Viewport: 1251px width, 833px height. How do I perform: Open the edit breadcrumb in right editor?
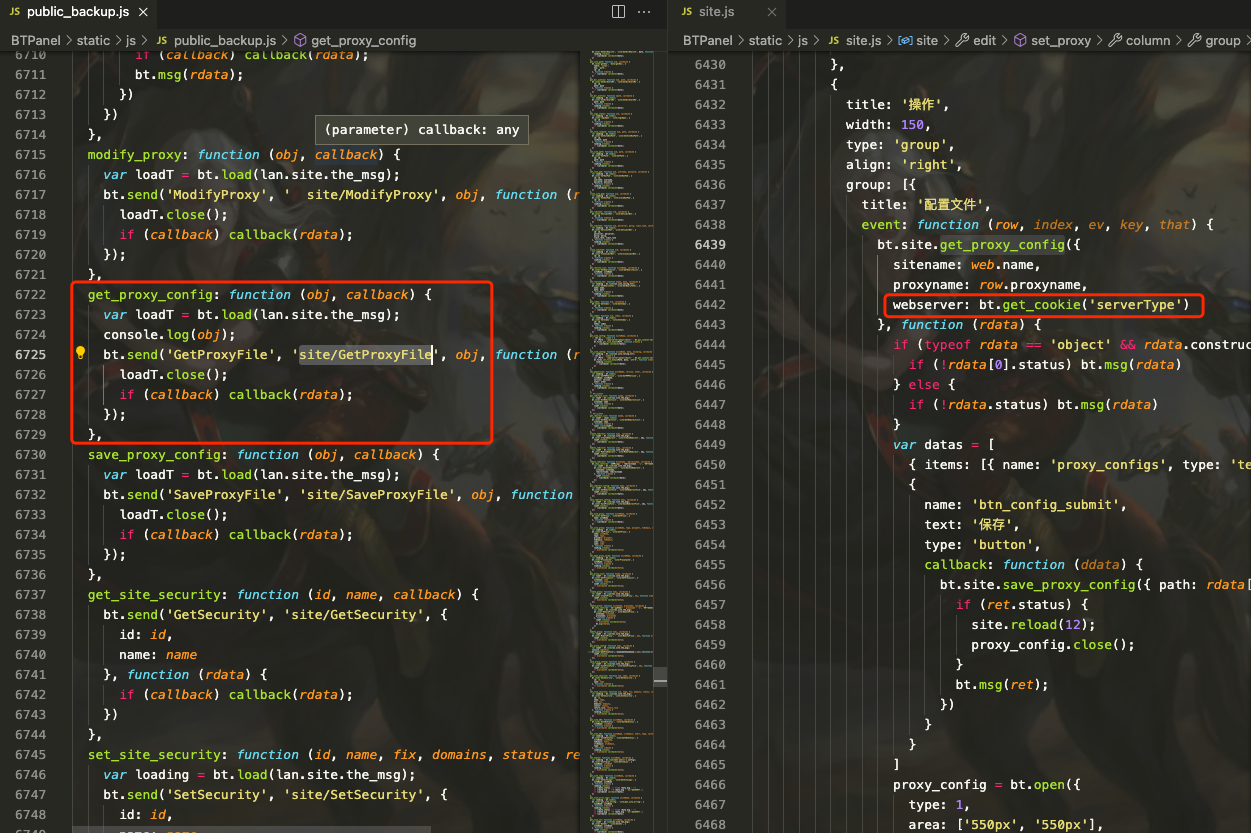[984, 41]
